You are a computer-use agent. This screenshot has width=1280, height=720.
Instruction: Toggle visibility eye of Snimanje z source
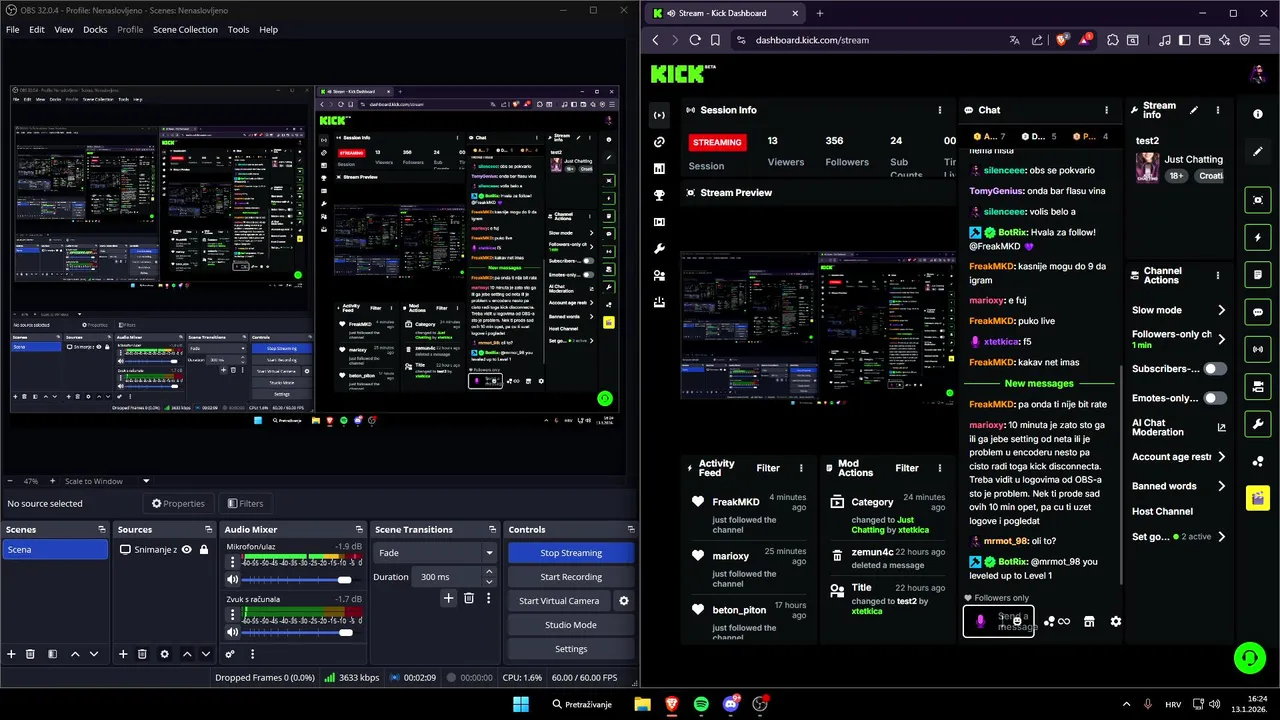[x=186, y=550]
